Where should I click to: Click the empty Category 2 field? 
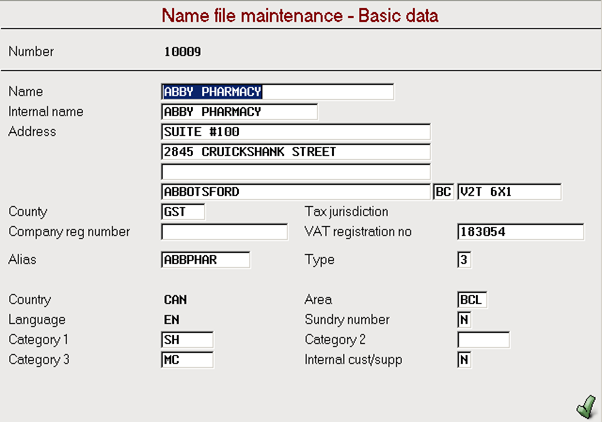[x=483, y=339]
